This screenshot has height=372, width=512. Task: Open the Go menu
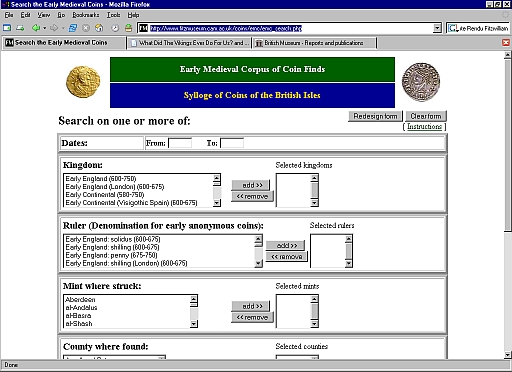tap(61, 15)
